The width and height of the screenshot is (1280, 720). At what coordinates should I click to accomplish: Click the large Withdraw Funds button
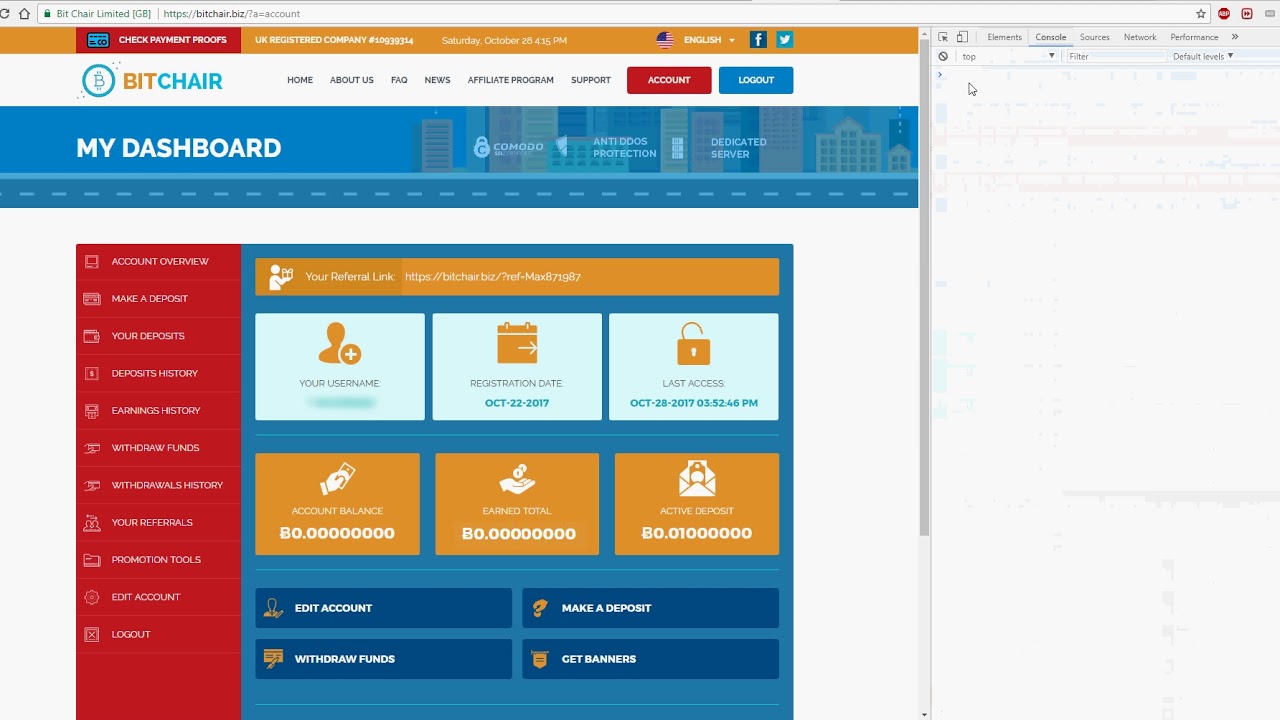click(383, 659)
